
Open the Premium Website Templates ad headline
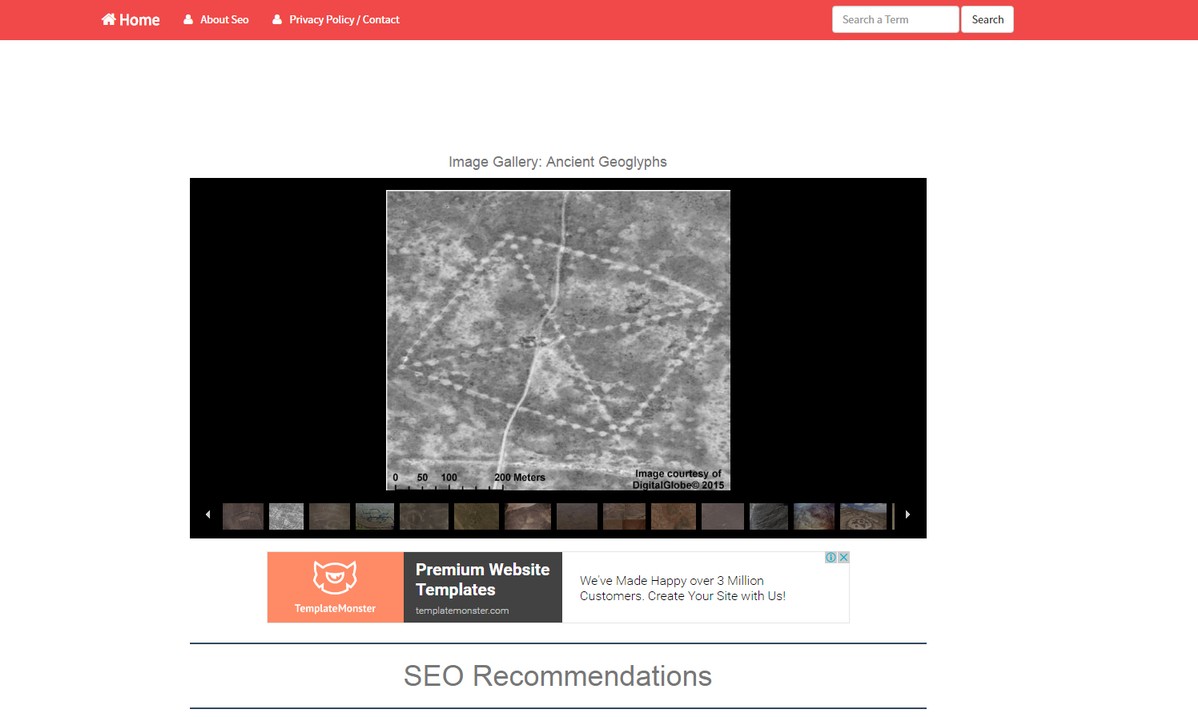pos(483,579)
